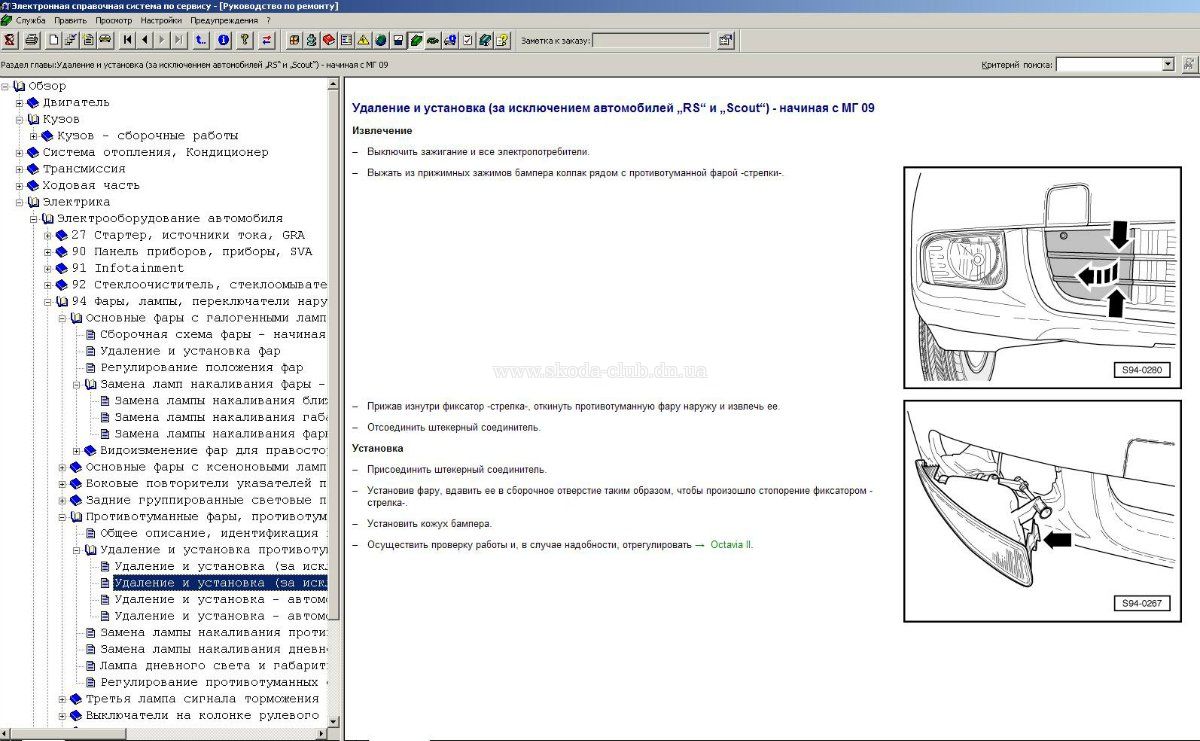Click the blue info circle icon
Image resolution: width=1200 pixels, height=741 pixels.
point(223,40)
